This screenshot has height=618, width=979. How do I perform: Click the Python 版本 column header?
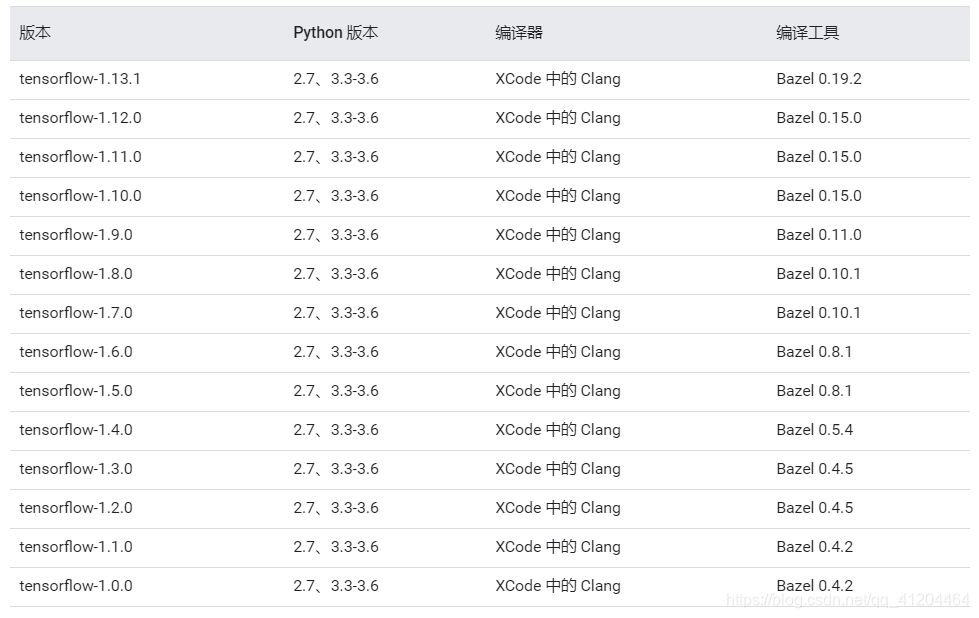[x=336, y=32]
